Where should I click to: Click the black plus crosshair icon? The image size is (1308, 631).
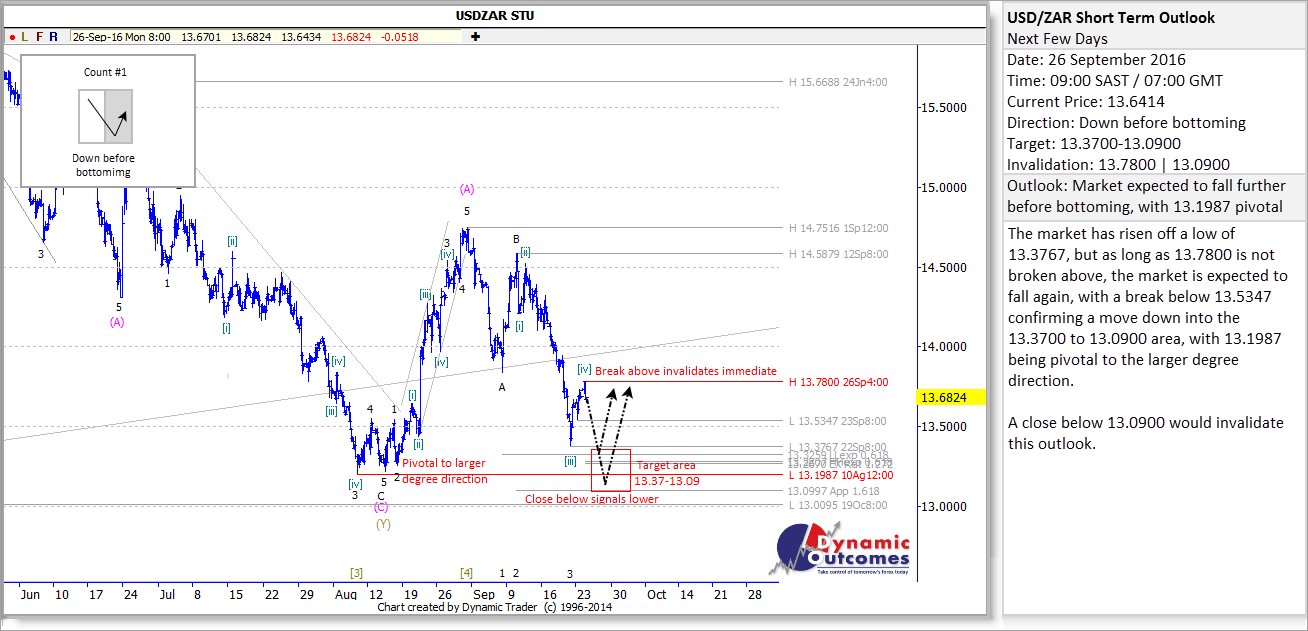(x=475, y=37)
